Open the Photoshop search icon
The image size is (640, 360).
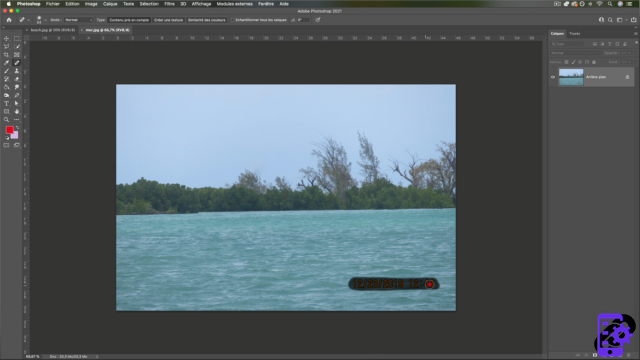(x=610, y=20)
